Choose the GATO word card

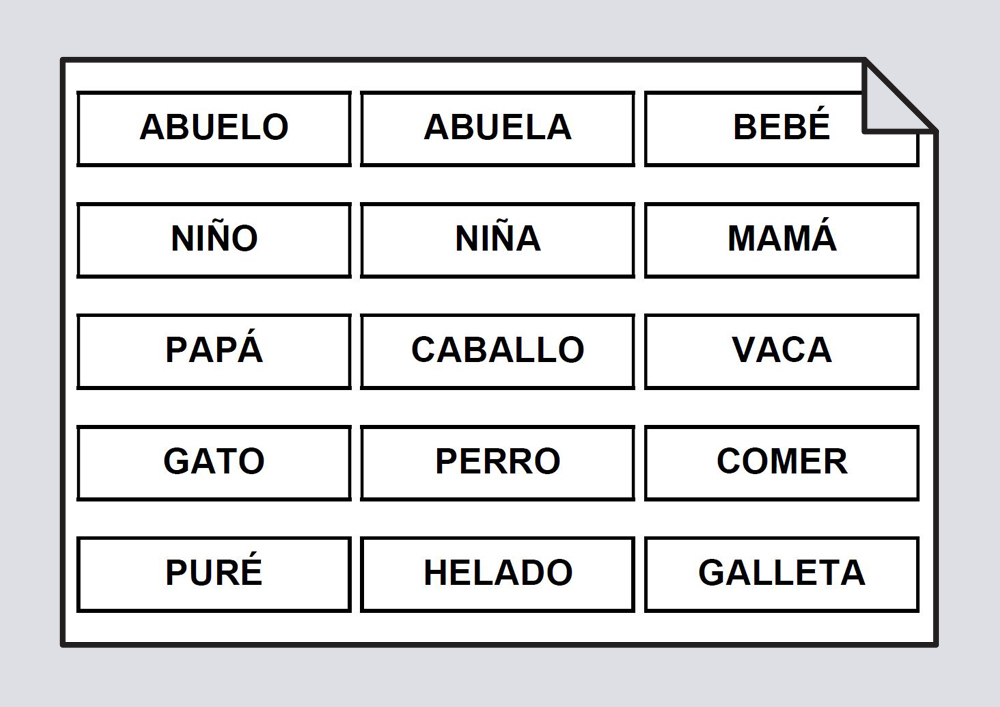click(214, 463)
